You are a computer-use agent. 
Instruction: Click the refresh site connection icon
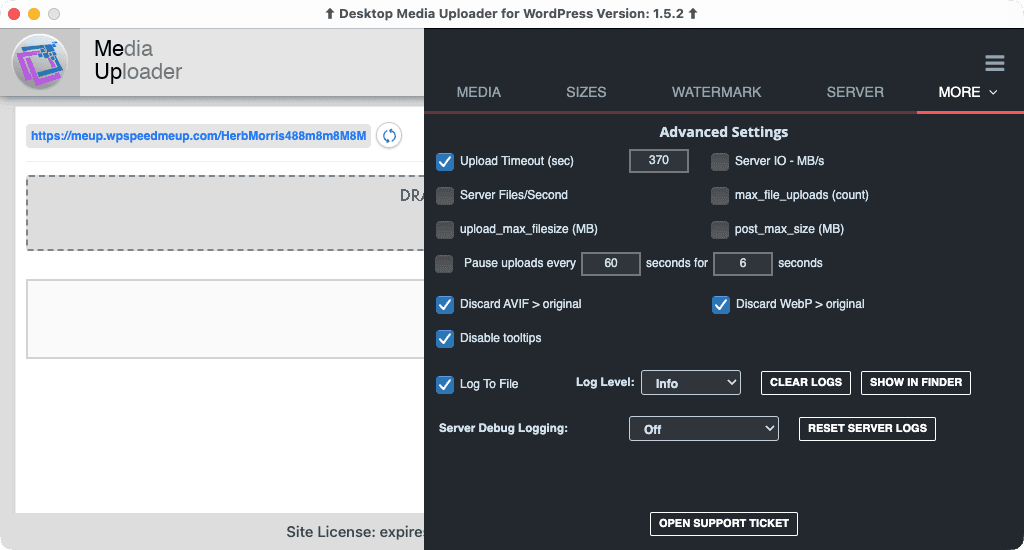[x=389, y=136]
